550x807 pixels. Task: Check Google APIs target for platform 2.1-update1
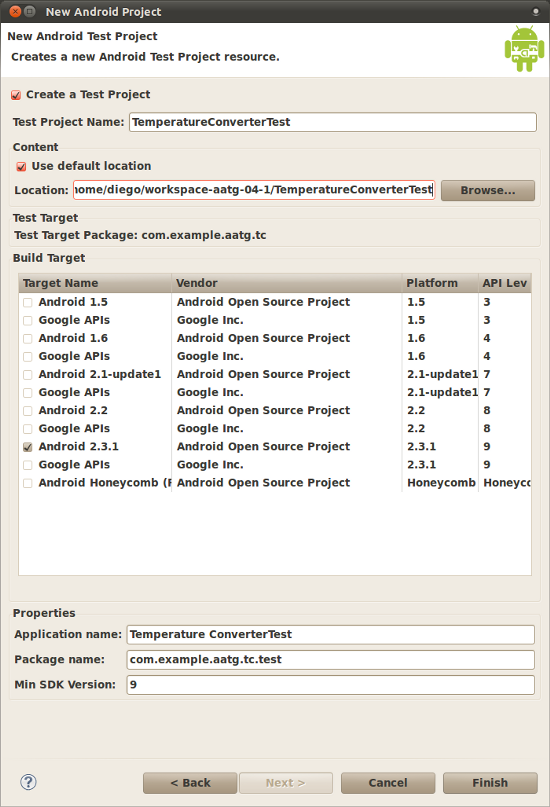click(x=28, y=393)
